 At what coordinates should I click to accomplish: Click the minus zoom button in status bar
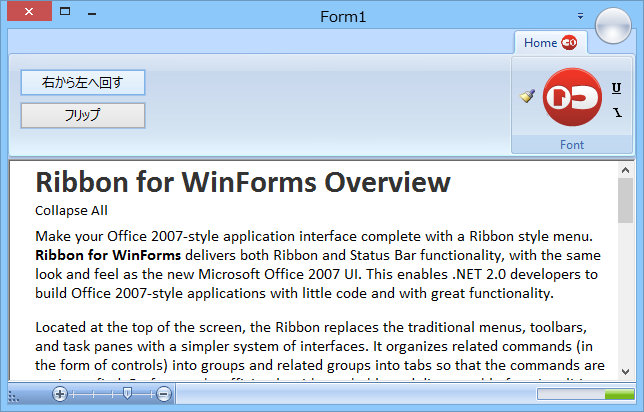point(164,394)
